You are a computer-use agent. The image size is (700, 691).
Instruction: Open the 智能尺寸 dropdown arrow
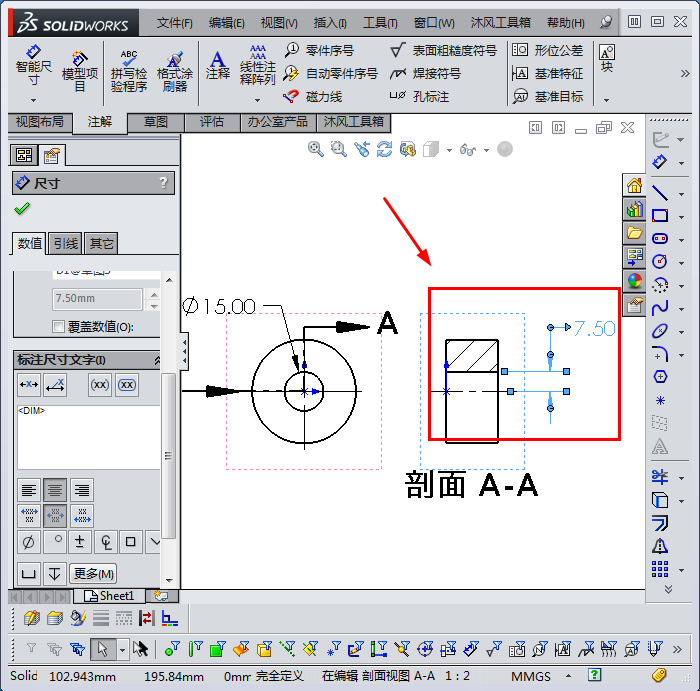pos(32,100)
